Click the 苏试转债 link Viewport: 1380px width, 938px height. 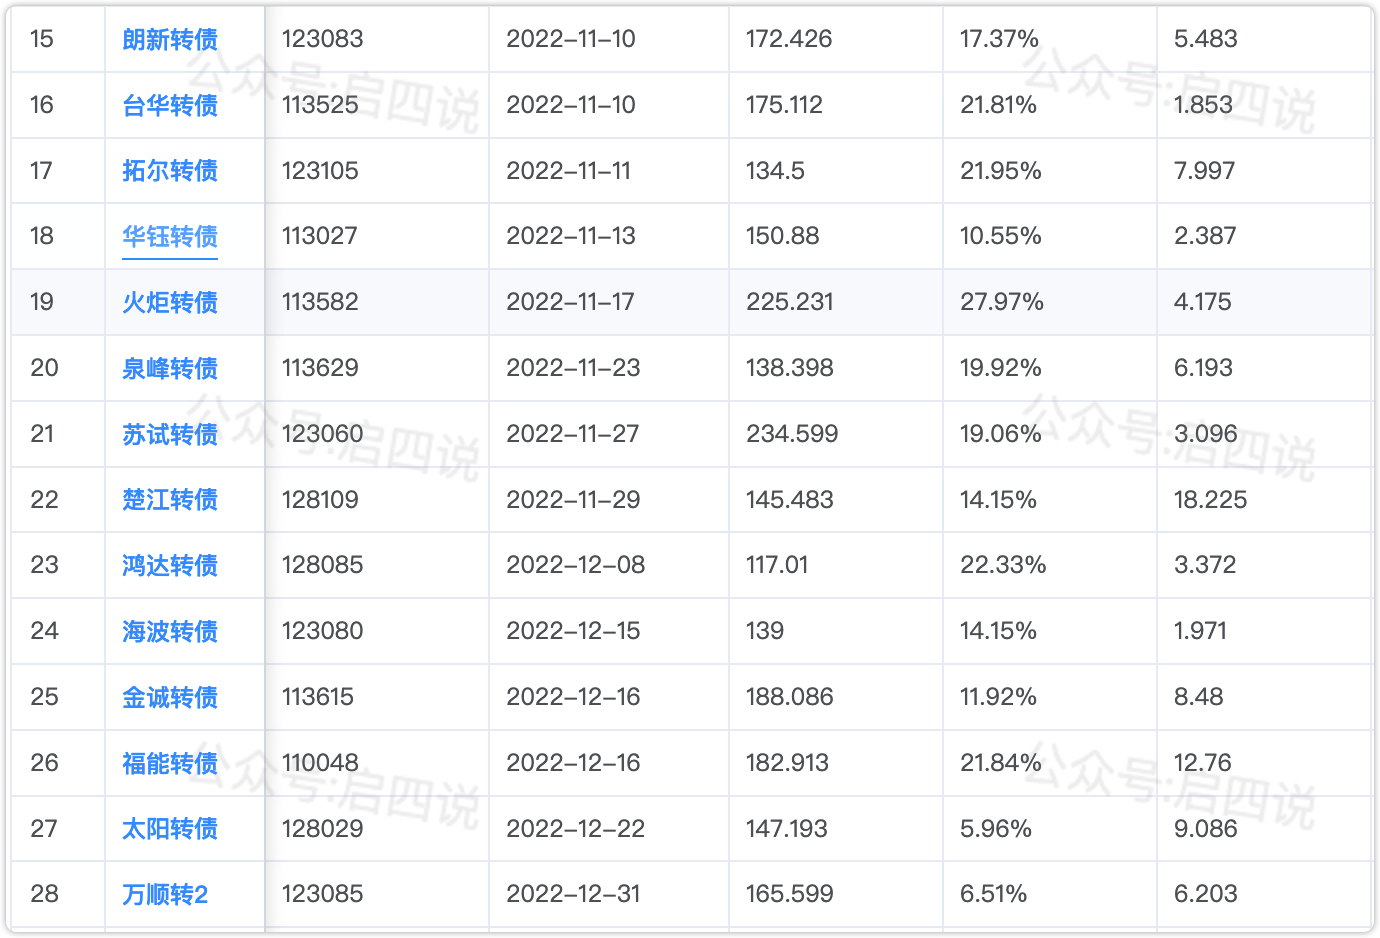pyautogui.click(x=170, y=434)
